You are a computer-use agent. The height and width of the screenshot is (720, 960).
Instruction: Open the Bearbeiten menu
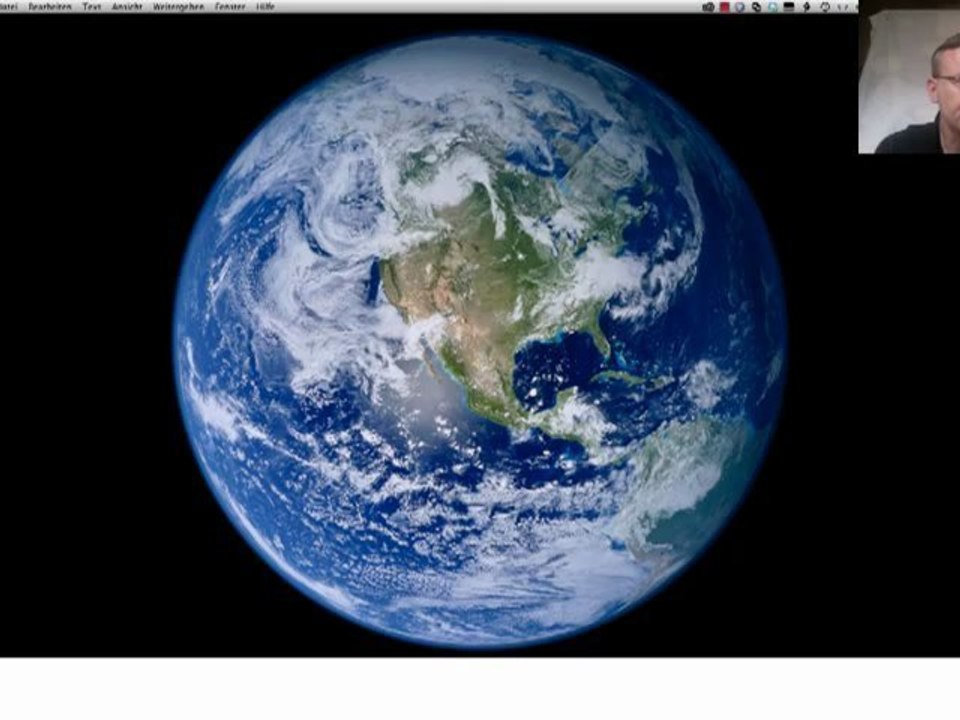pos(50,7)
